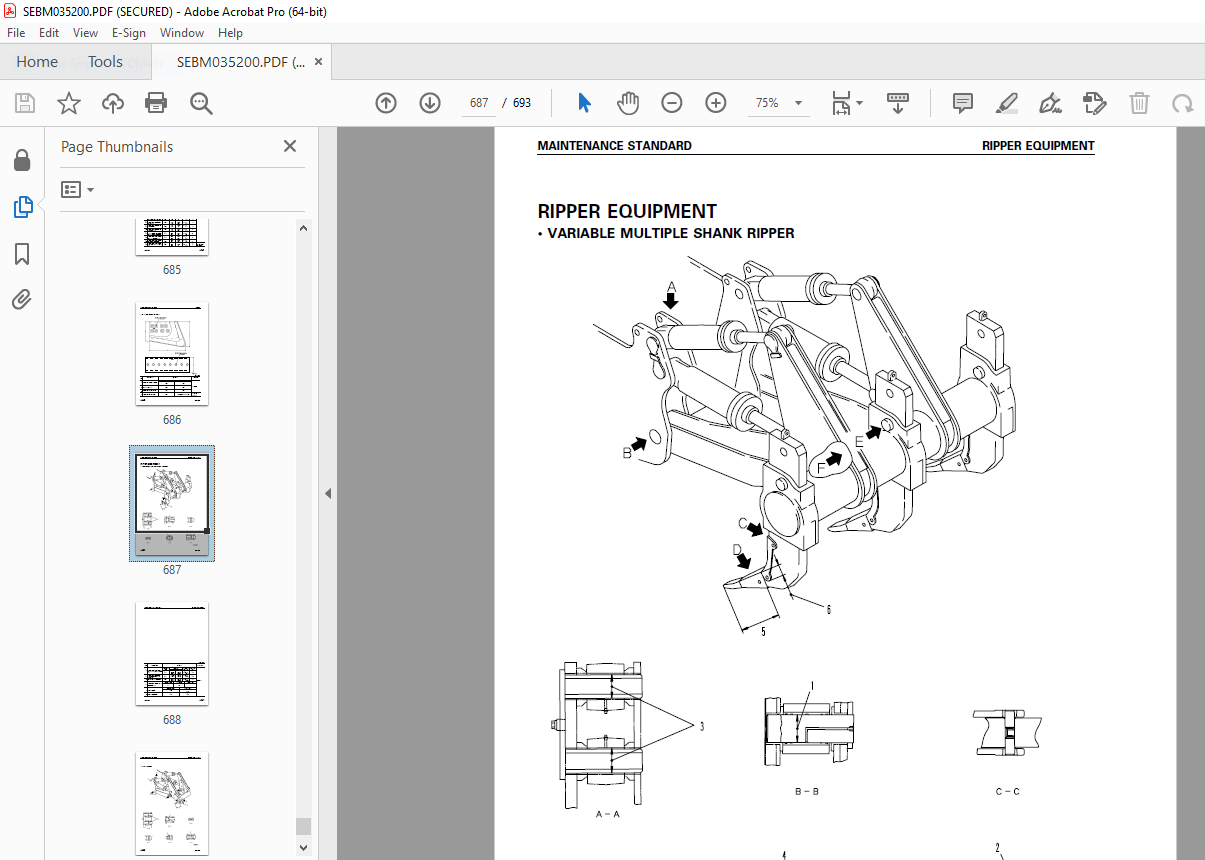Screen dimensions: 1205x860
Task: Click the C – C section label
Action: (x=1008, y=791)
